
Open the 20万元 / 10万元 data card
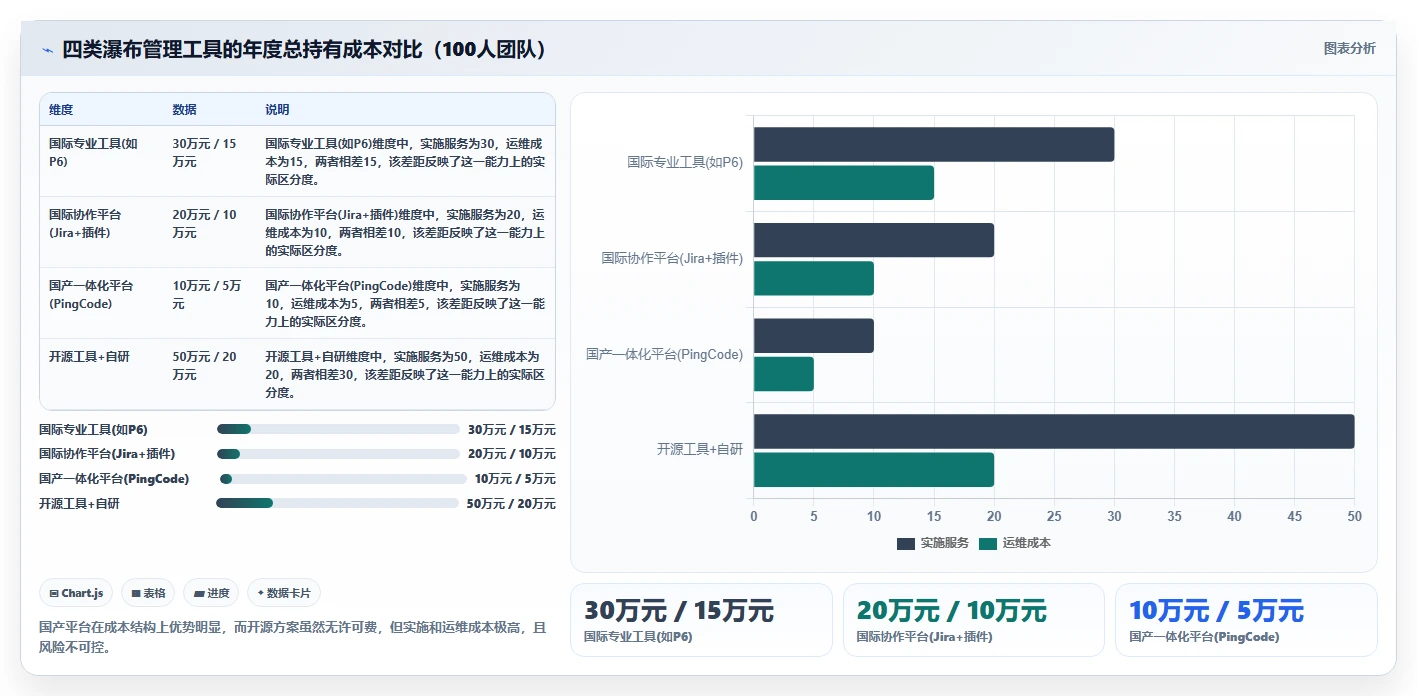[974, 620]
